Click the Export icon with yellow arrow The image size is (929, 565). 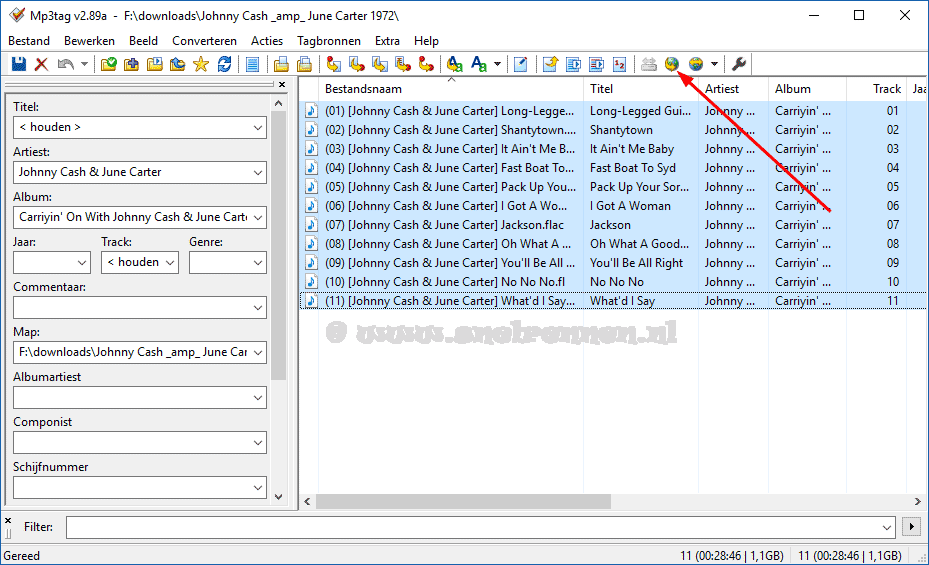(550, 64)
